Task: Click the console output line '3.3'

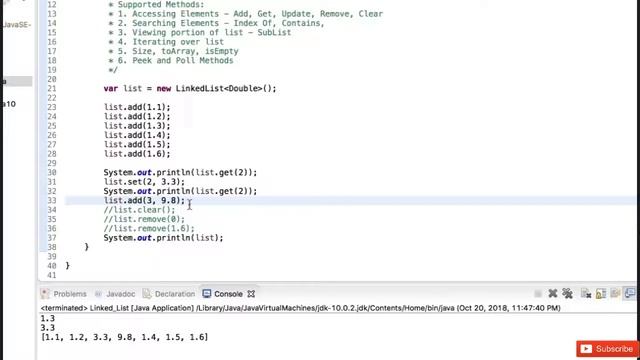Action: tap(48, 328)
